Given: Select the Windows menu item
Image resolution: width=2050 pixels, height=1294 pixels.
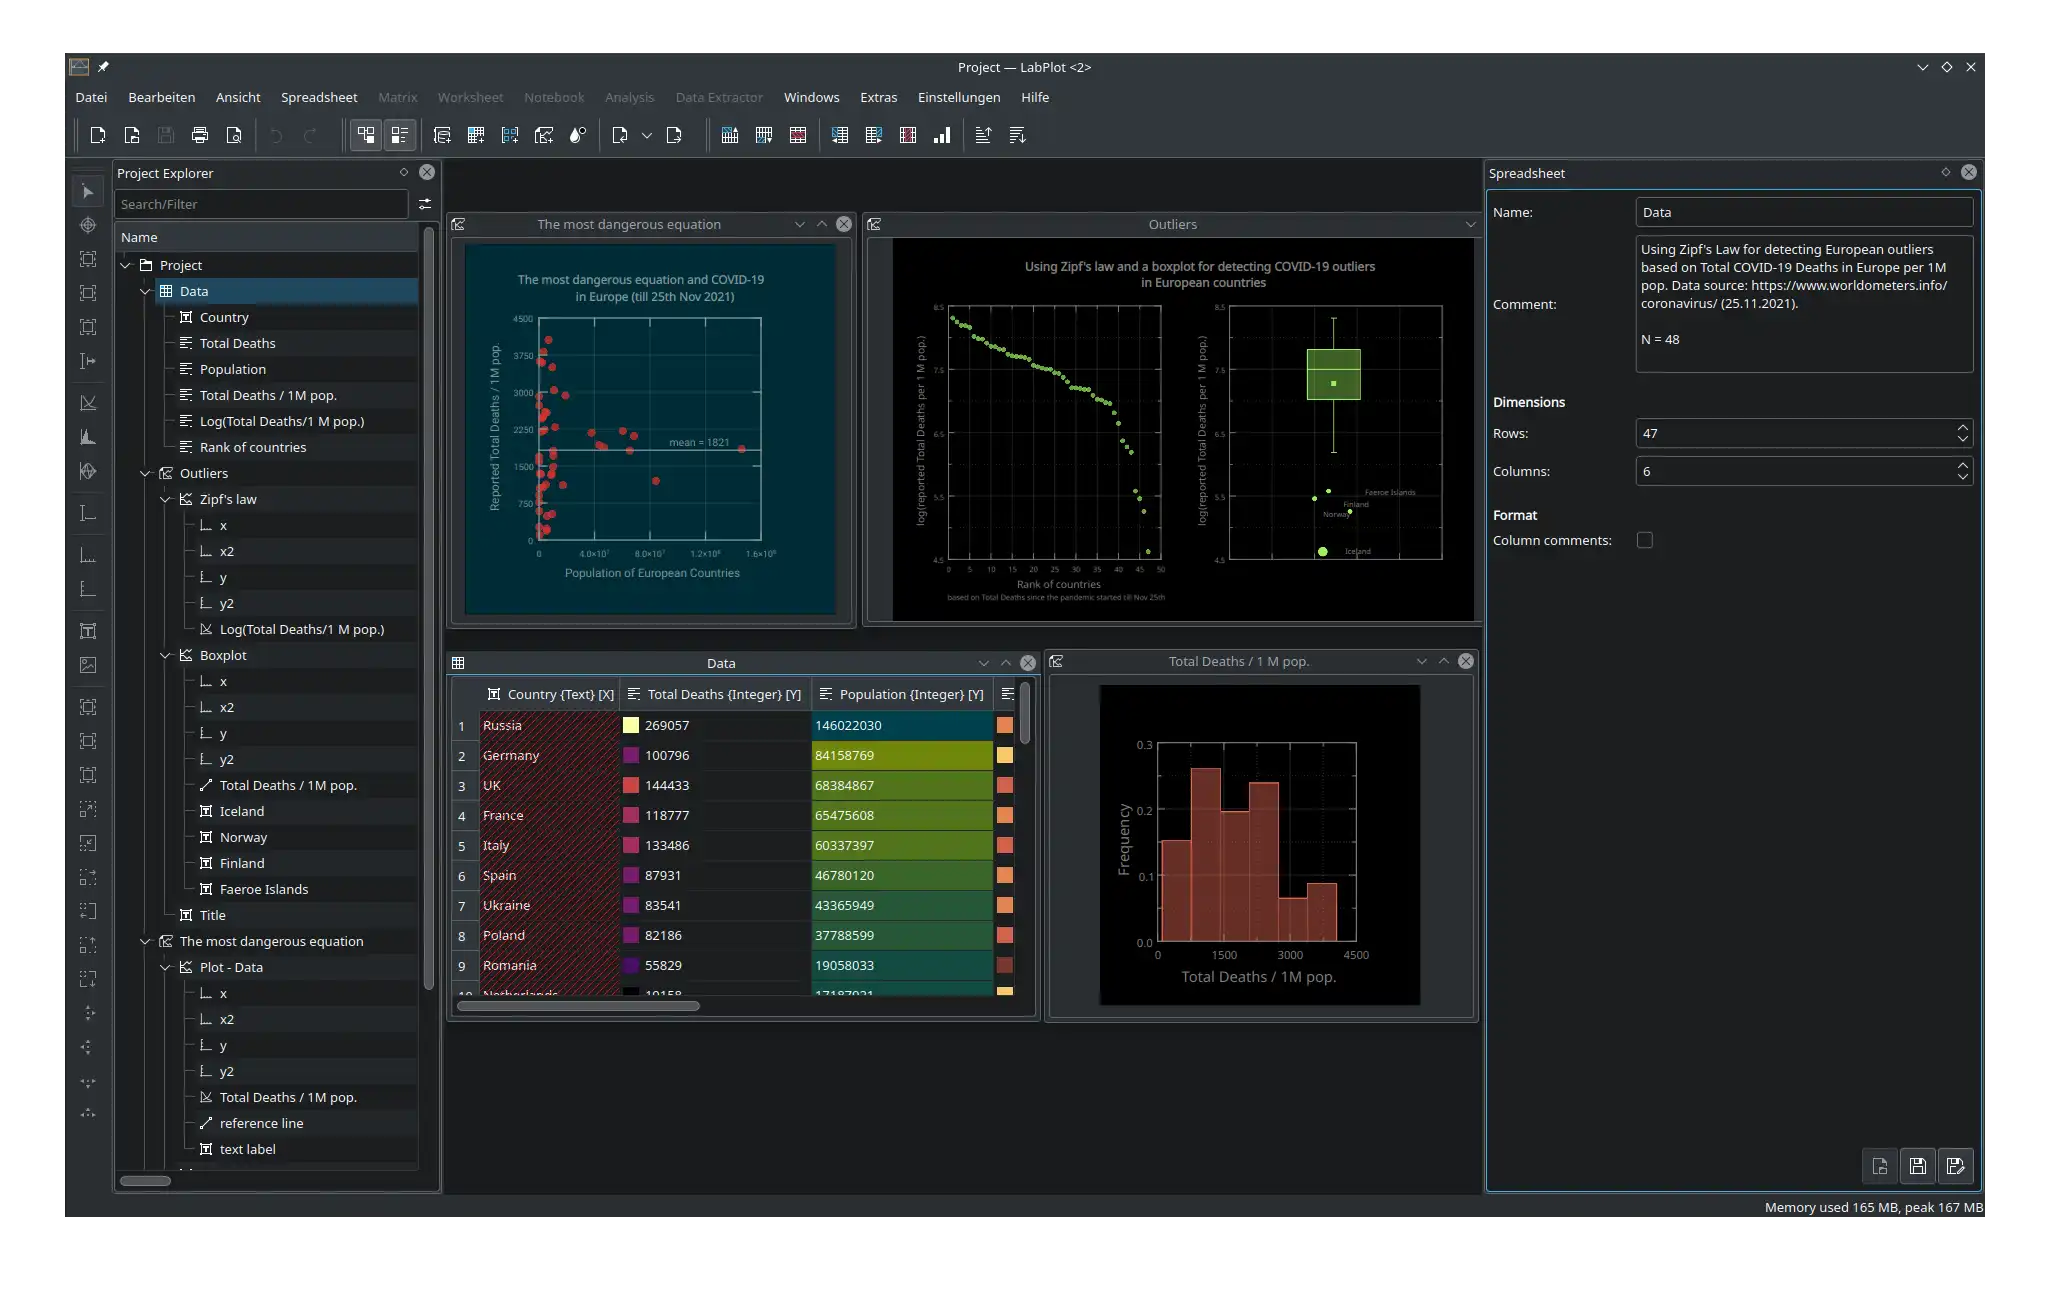Looking at the screenshot, I should (810, 97).
